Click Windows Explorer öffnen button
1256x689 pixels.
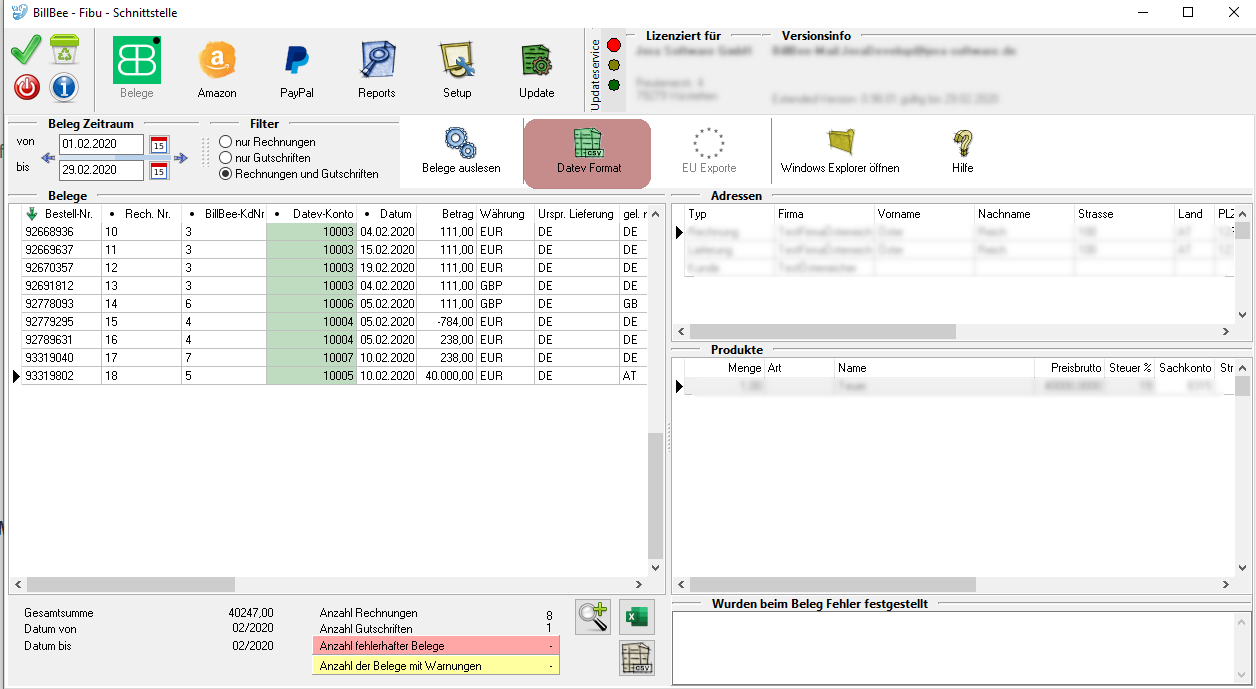[x=840, y=152]
